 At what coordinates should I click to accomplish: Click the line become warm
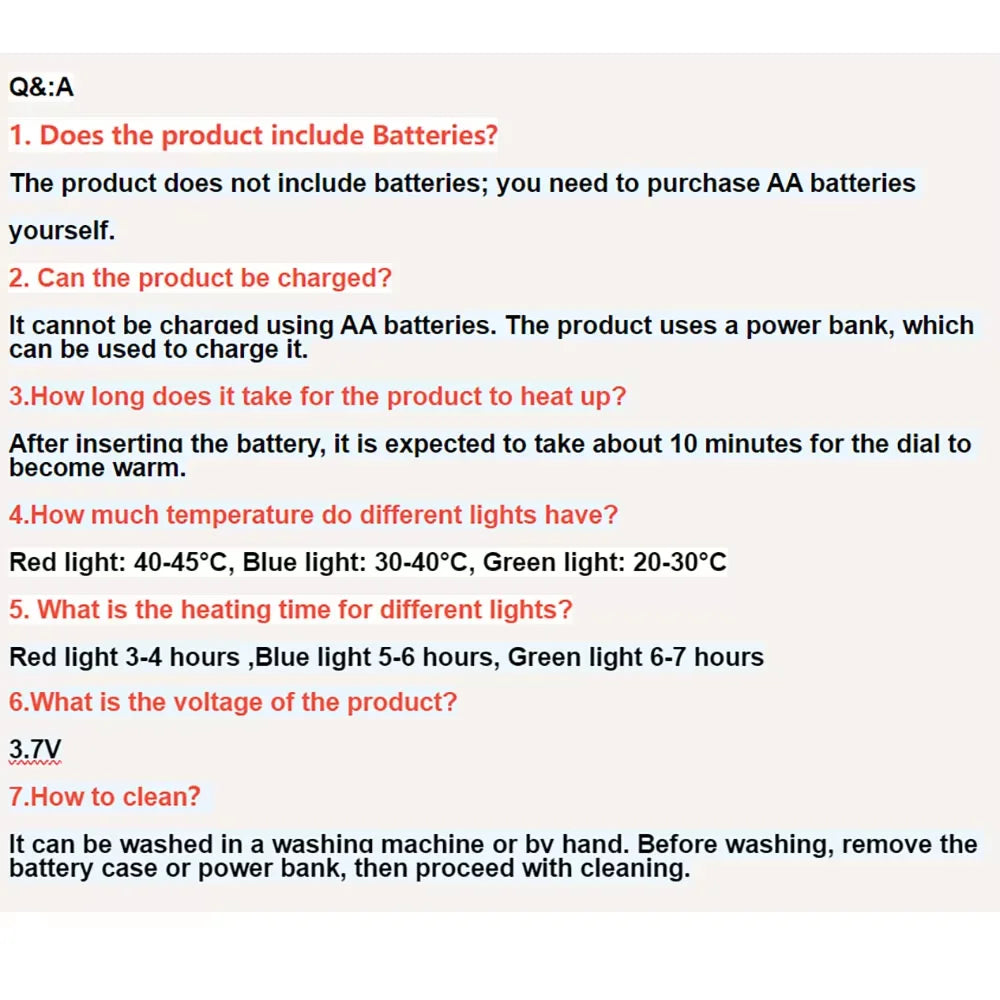coord(98,467)
